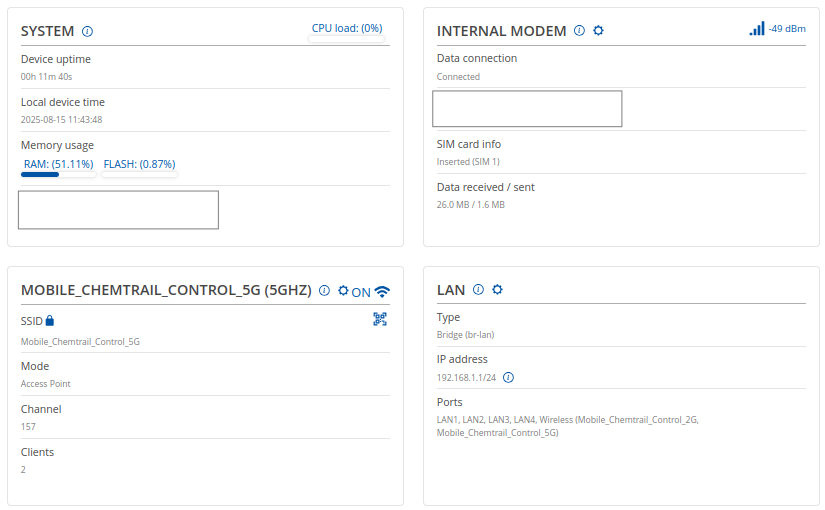Click the LAN Type label
This screenshot has width=825, height=510.
point(448,317)
